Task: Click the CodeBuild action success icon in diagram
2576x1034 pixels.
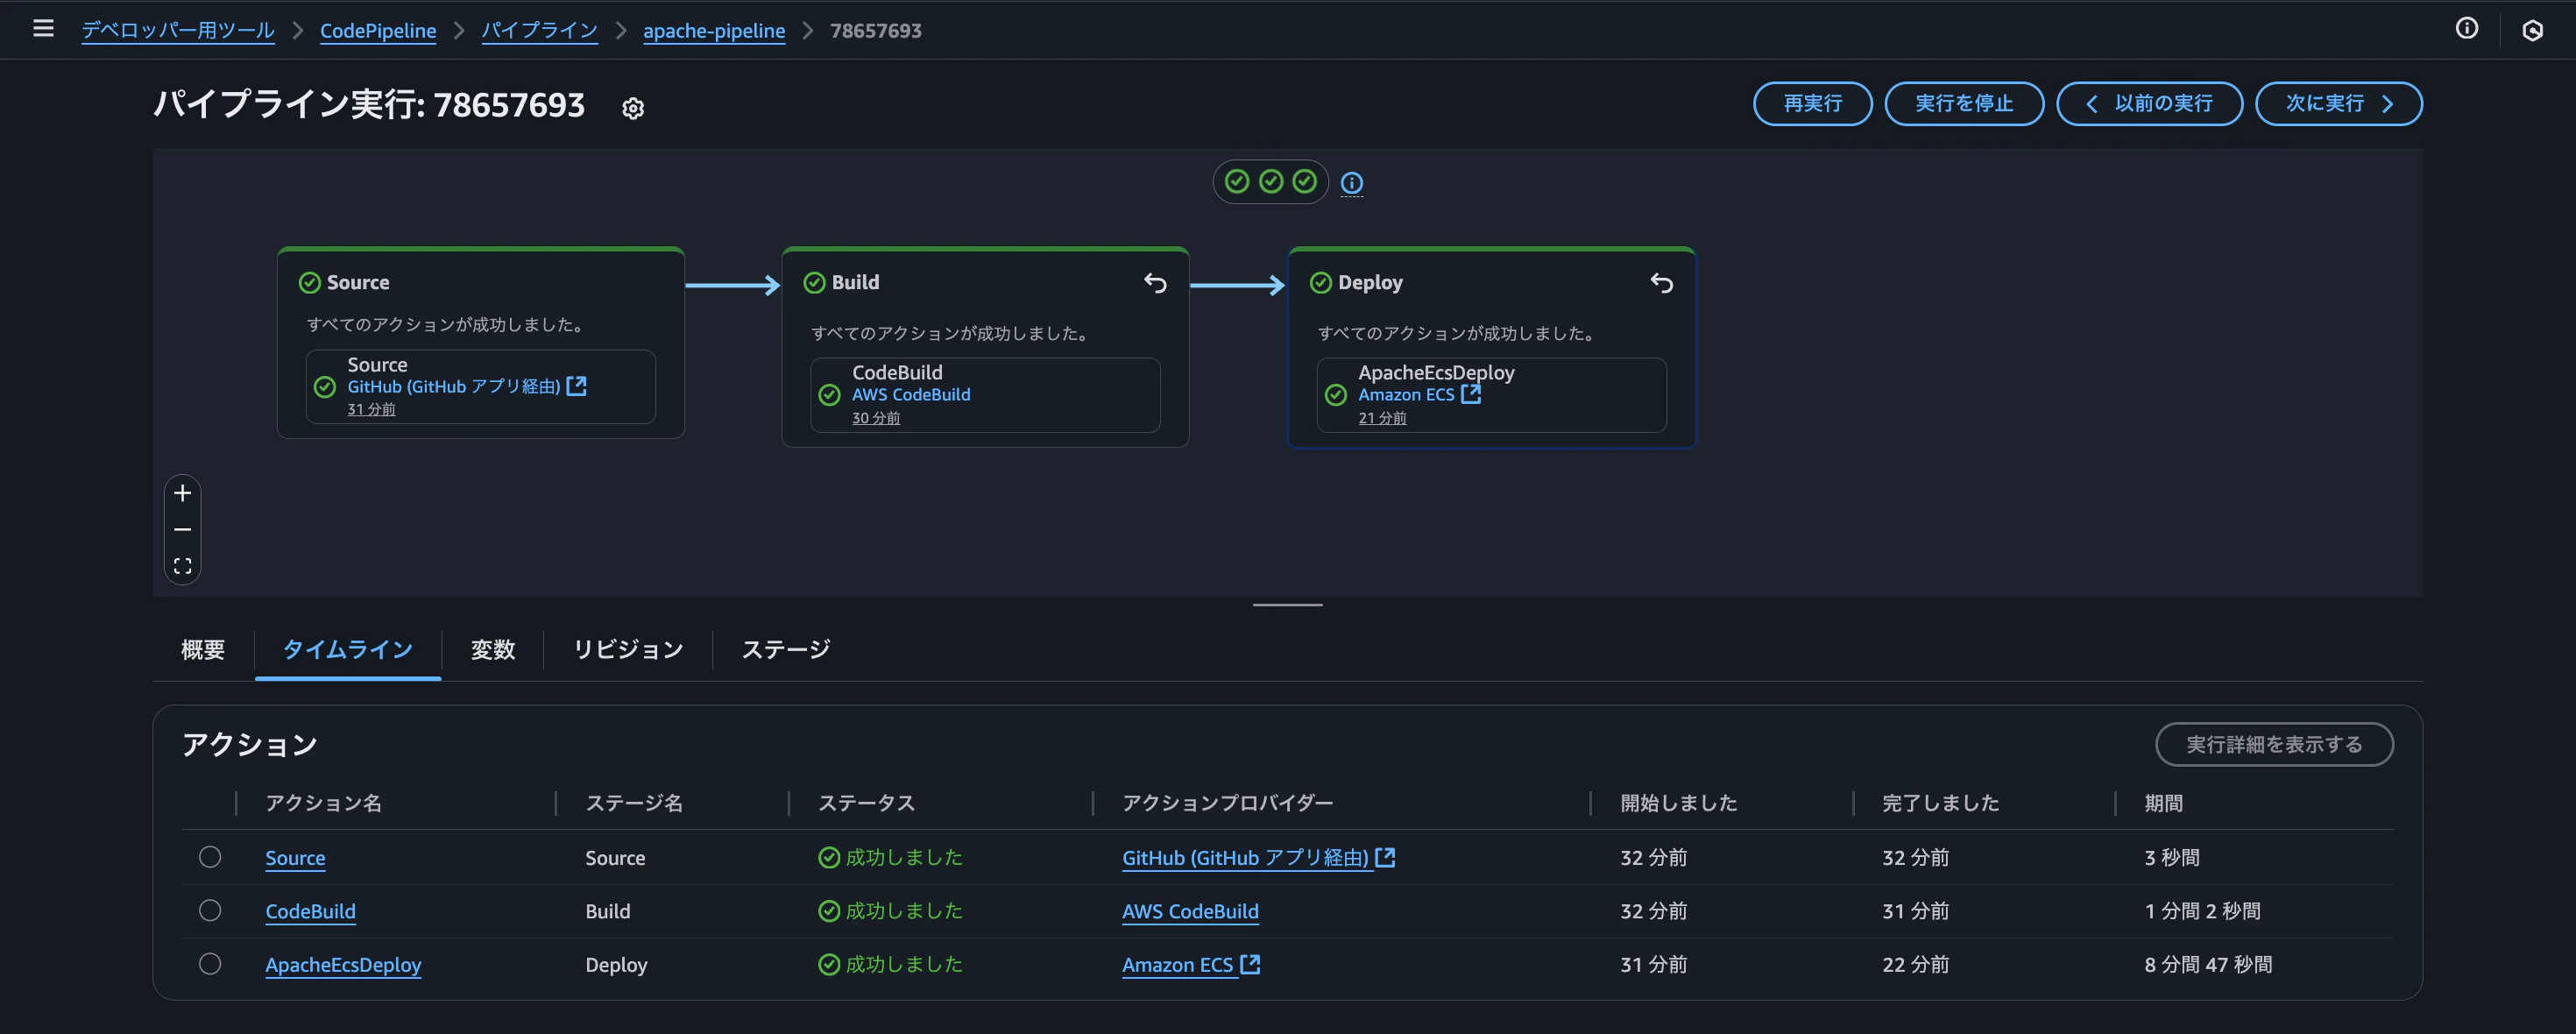Action: 830,395
